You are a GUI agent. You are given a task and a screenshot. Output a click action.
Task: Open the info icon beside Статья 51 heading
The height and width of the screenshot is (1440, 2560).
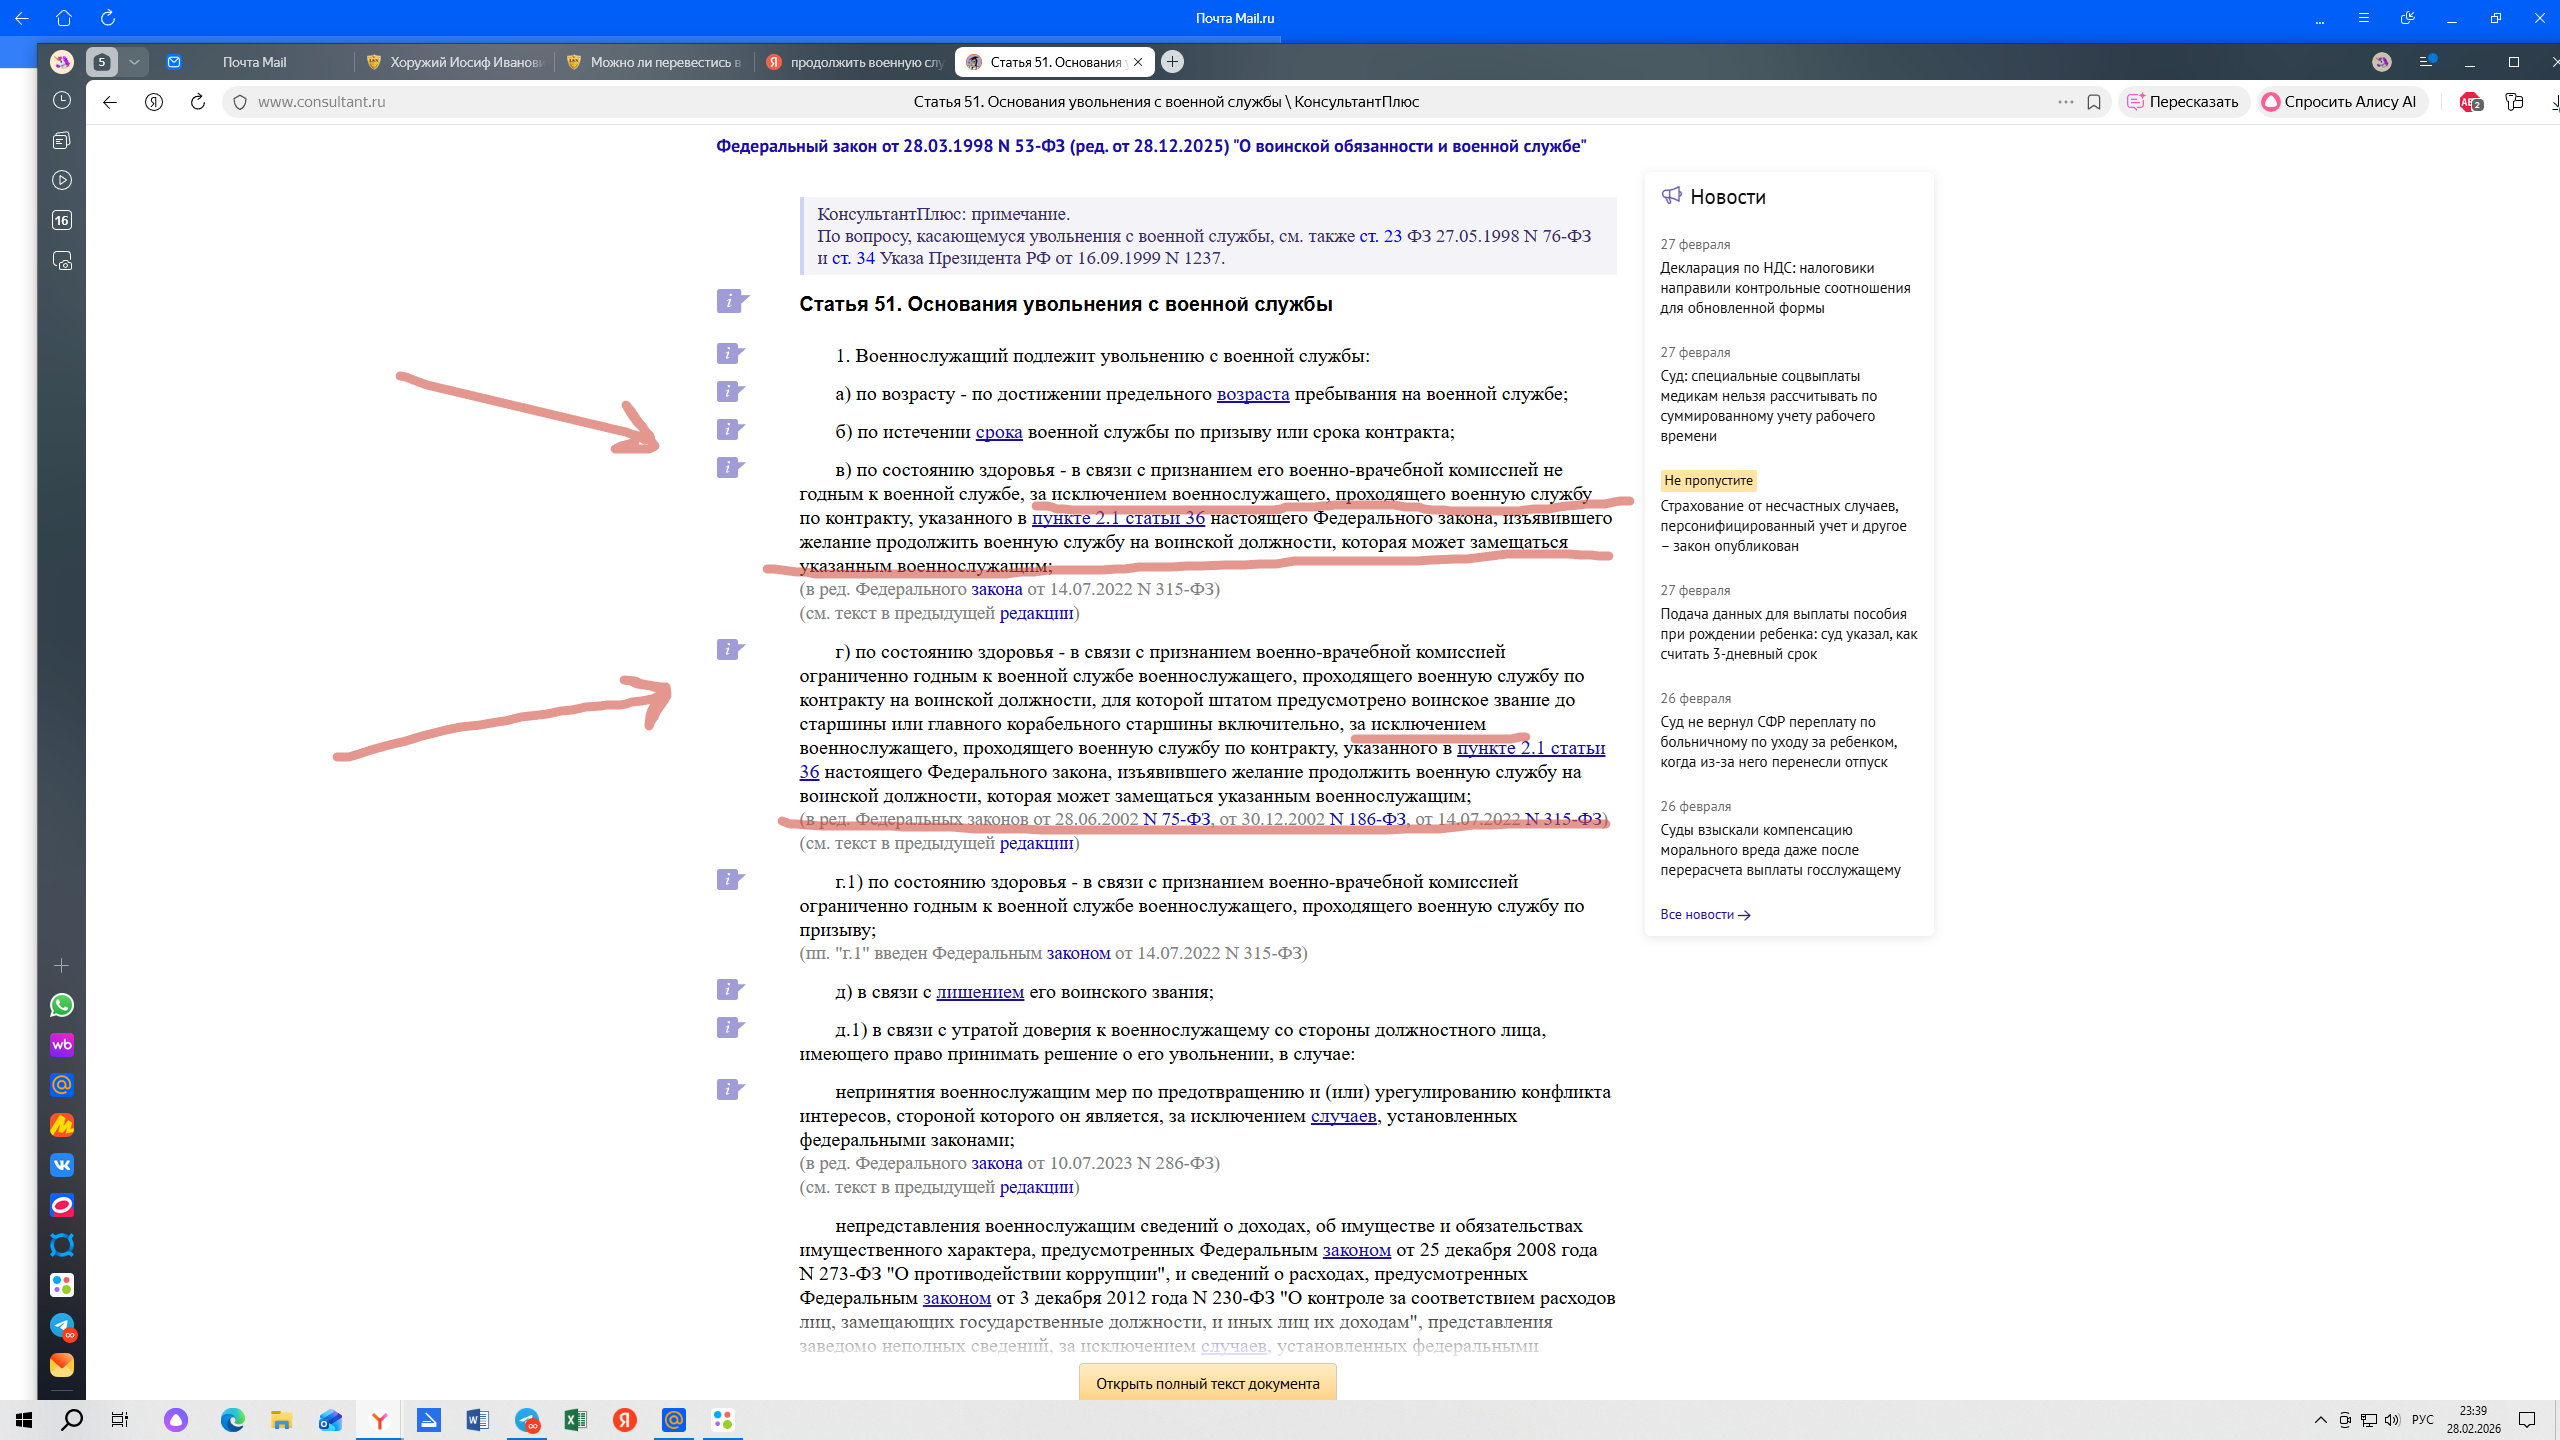(732, 301)
